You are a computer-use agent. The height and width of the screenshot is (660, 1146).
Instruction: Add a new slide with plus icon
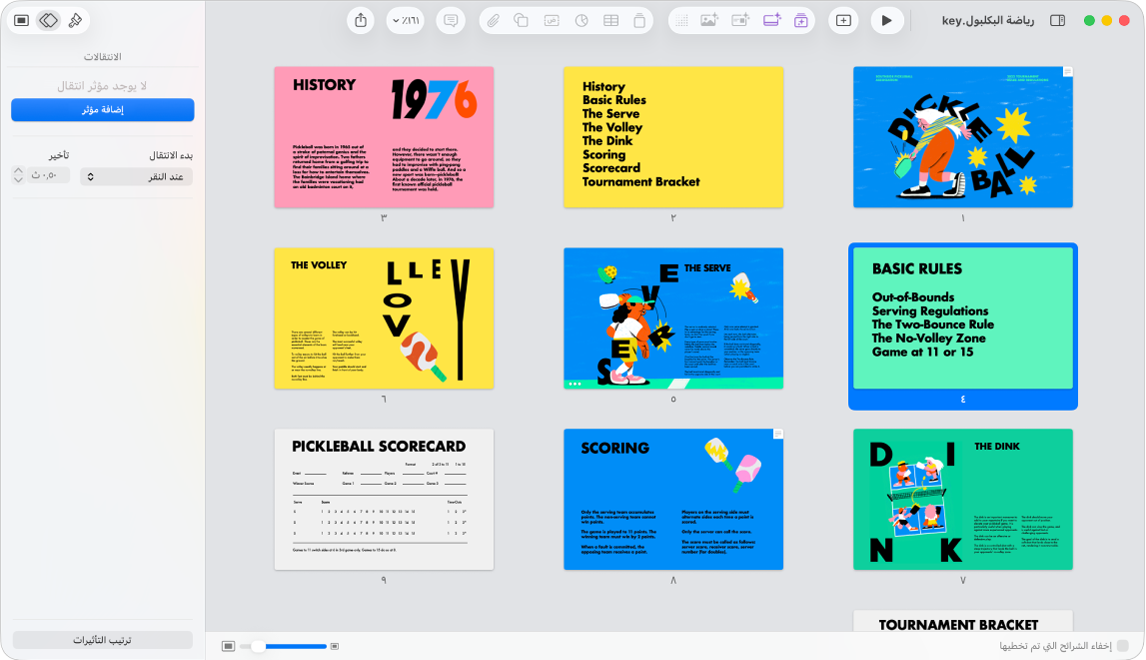pos(843,20)
